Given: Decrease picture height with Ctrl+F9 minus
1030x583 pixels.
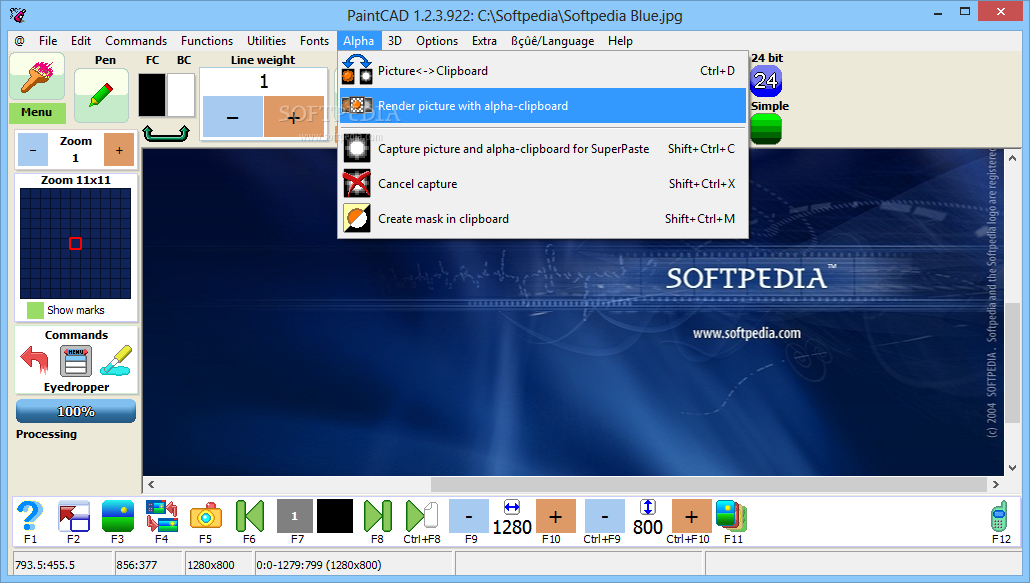Looking at the screenshot, I should 604,516.
